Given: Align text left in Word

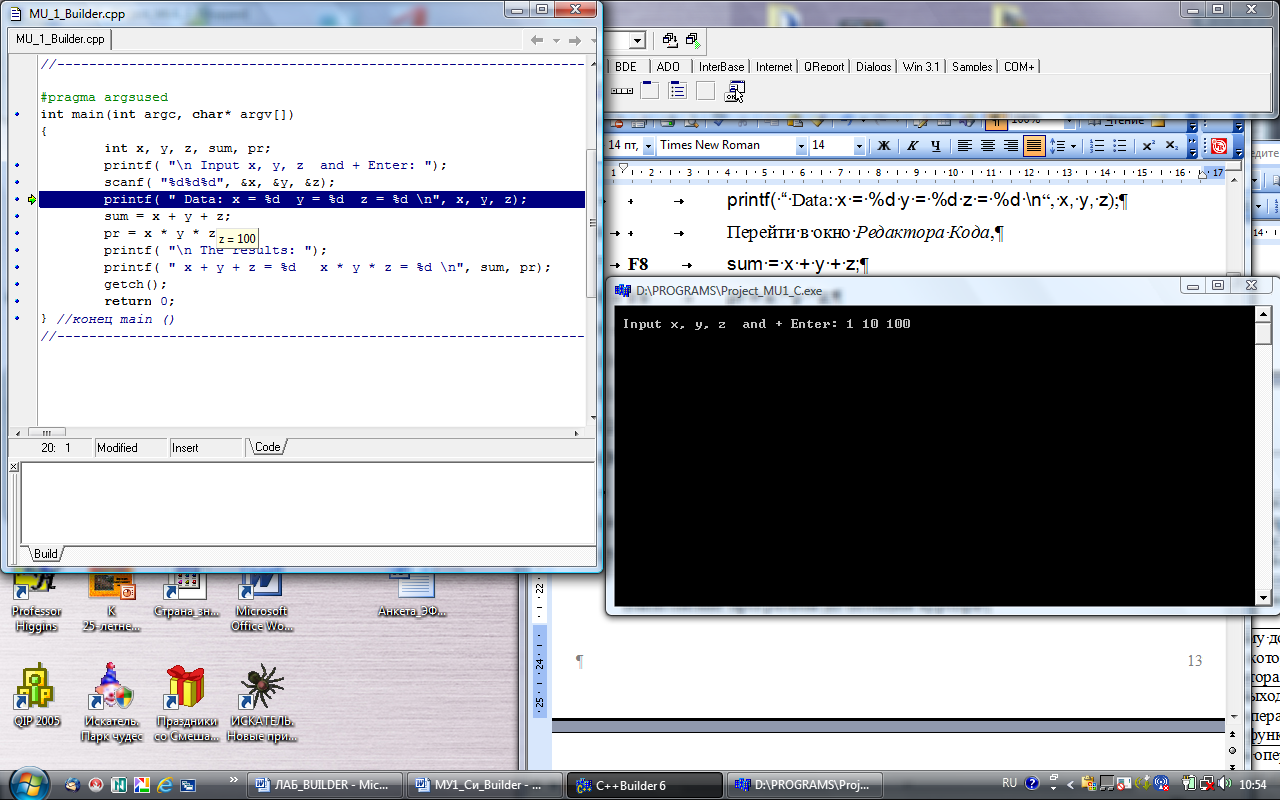Looking at the screenshot, I should click(965, 146).
